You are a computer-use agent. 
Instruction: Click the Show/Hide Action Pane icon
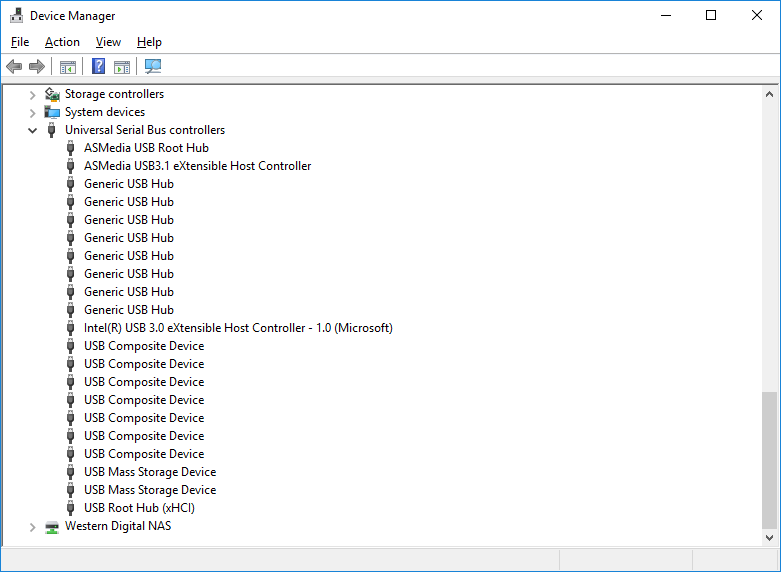(x=122, y=66)
